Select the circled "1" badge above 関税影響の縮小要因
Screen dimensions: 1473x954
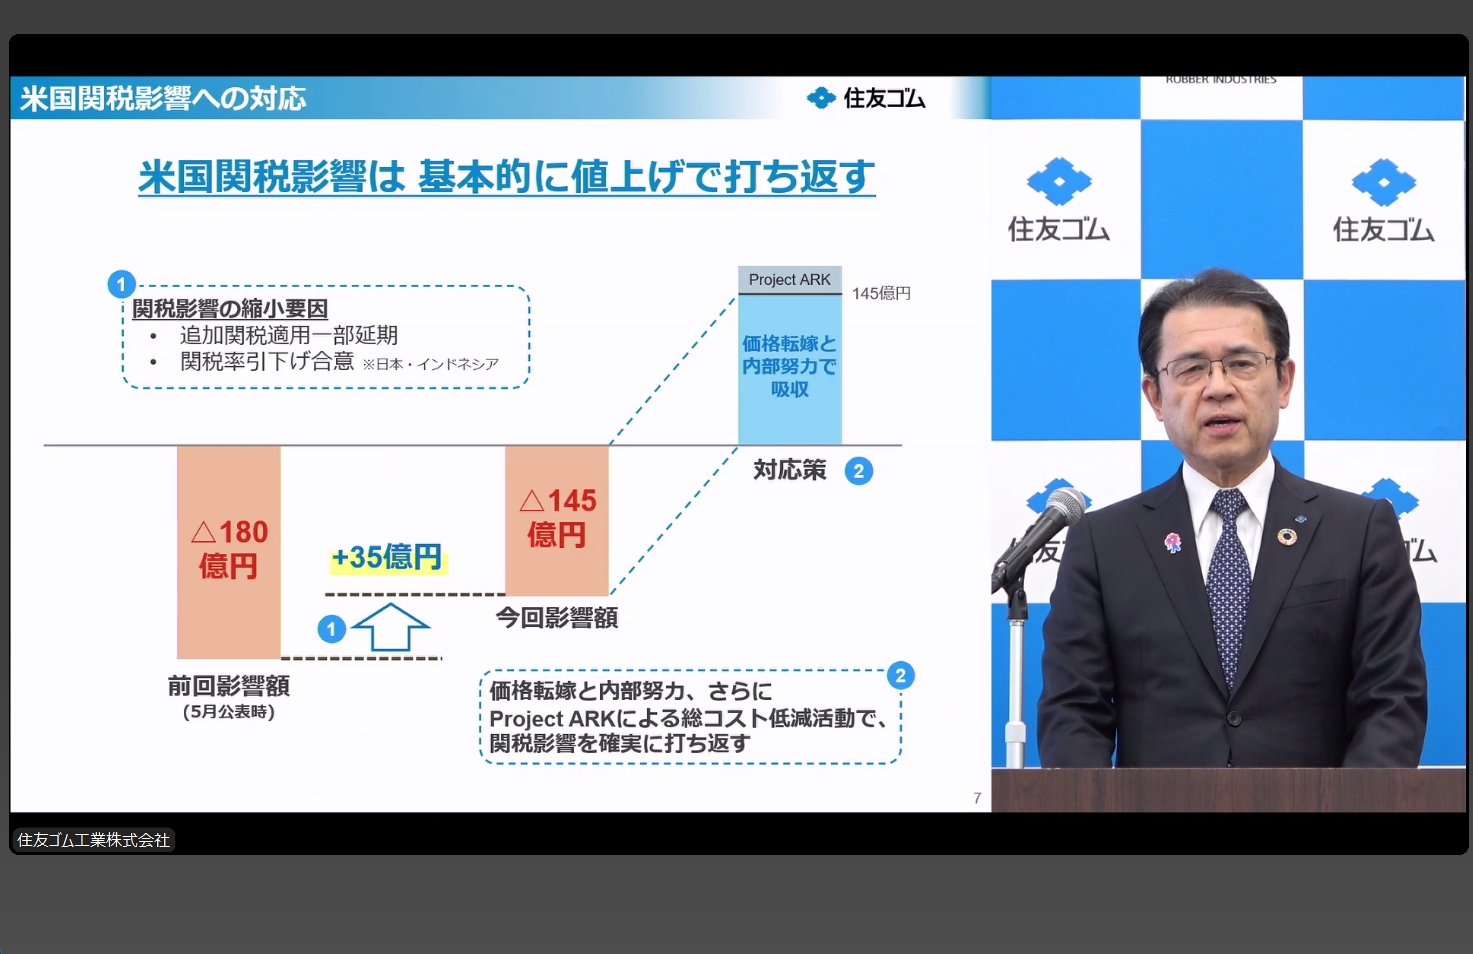121,284
